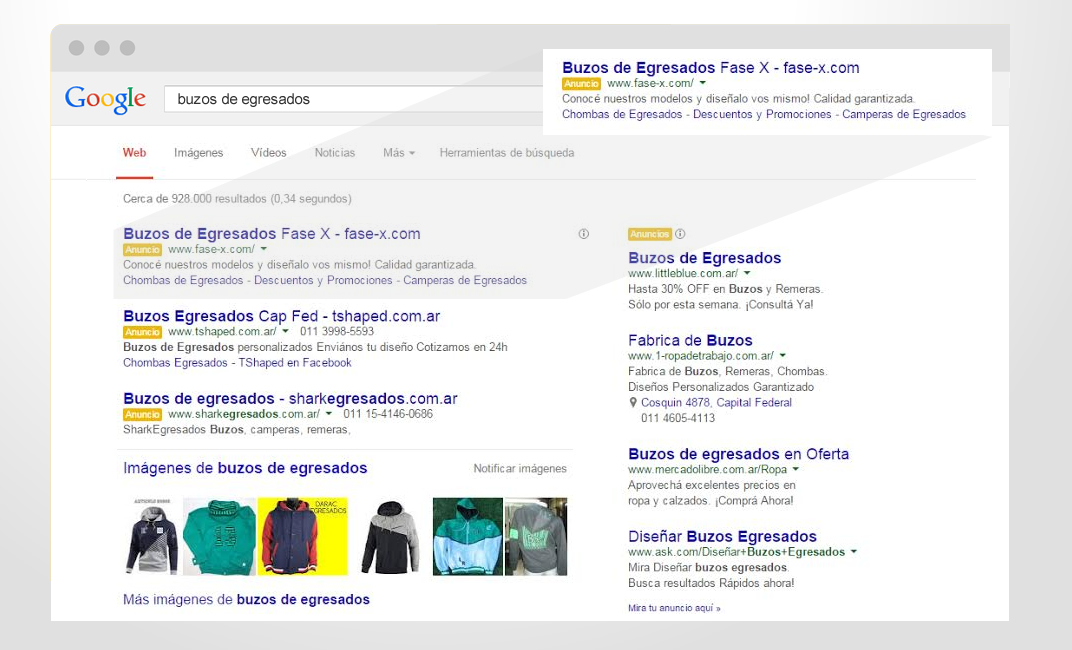Click the URL www.ask.com/Diseñar+Buzos+Egresados

(x=736, y=552)
